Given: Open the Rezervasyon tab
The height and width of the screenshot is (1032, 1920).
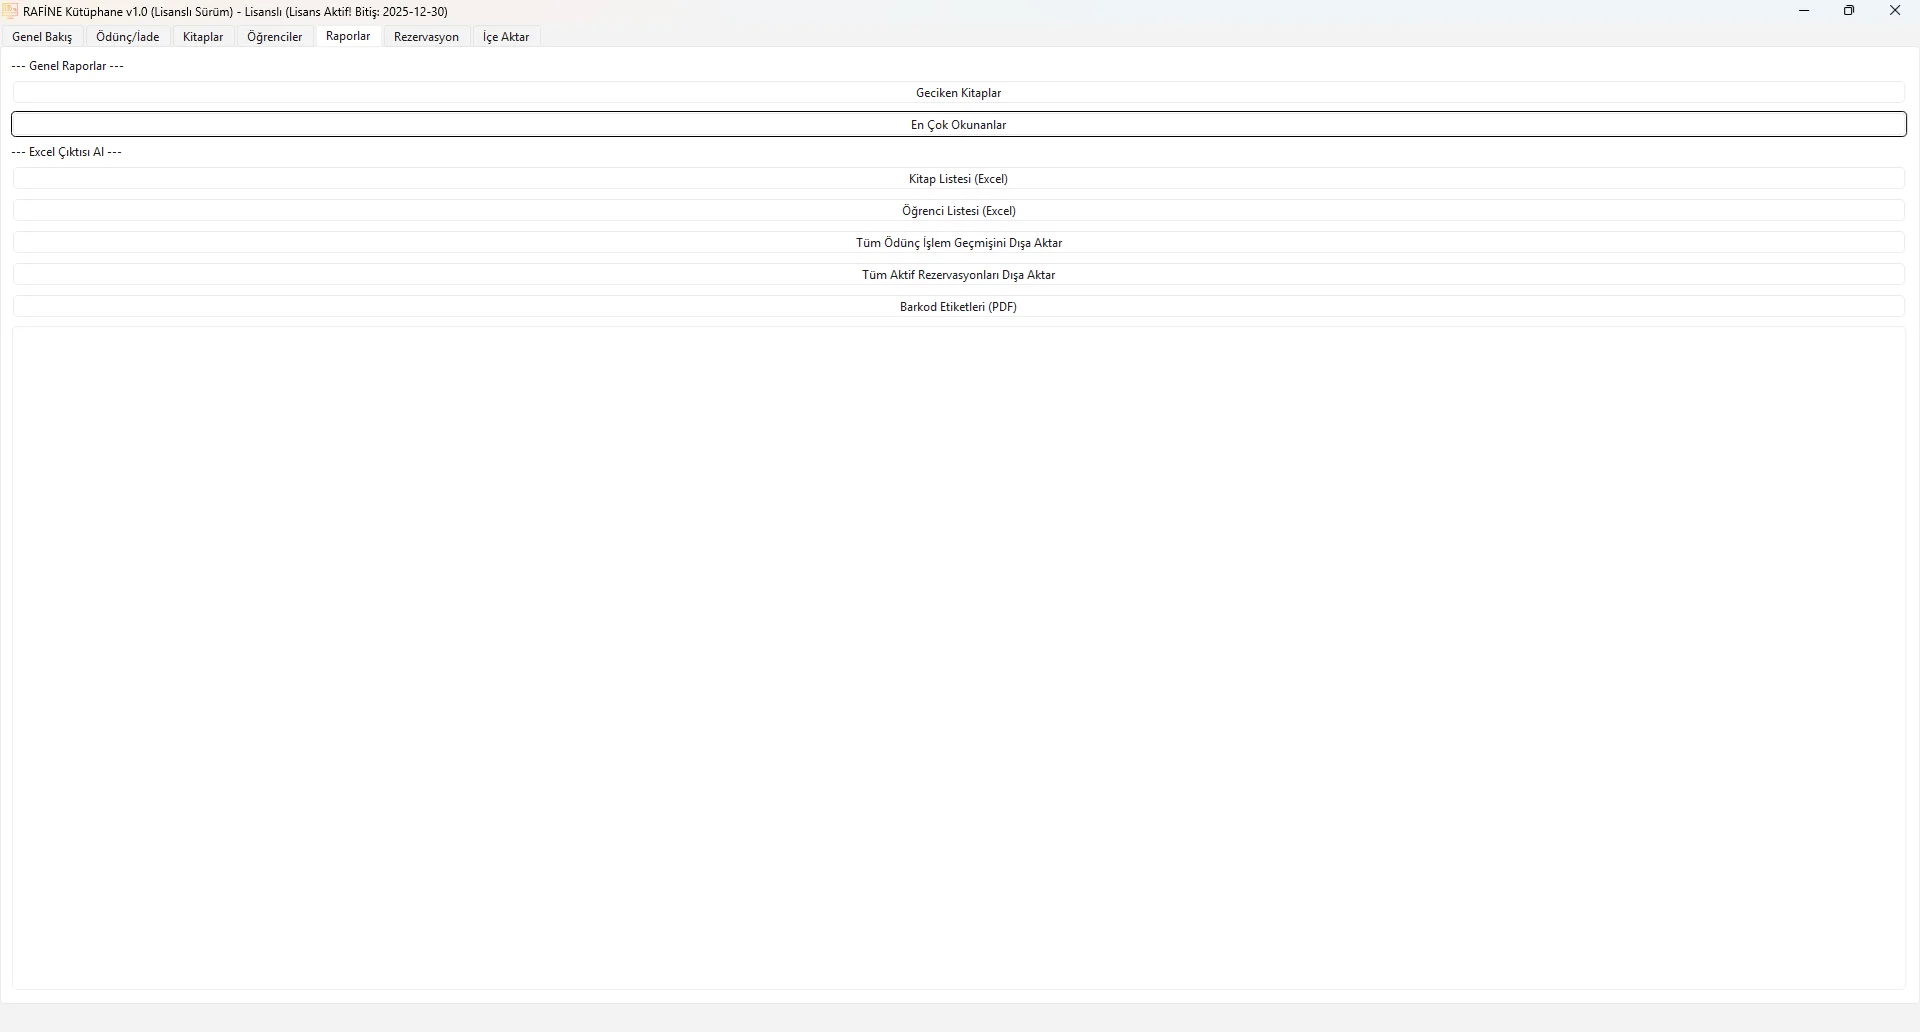Looking at the screenshot, I should click(x=426, y=37).
